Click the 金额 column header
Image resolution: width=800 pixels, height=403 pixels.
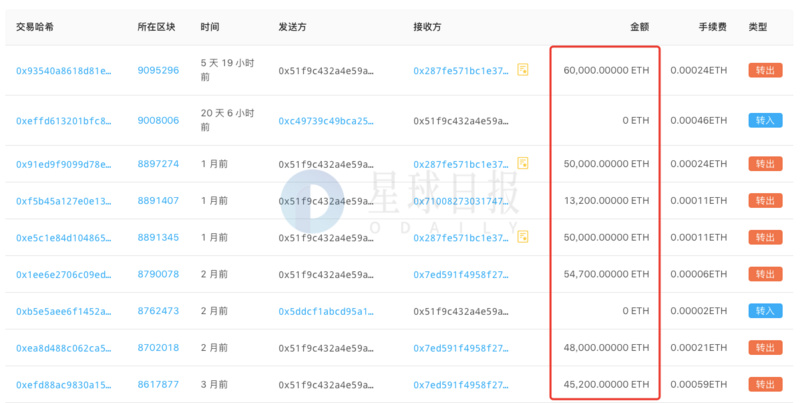pyautogui.click(x=640, y=27)
